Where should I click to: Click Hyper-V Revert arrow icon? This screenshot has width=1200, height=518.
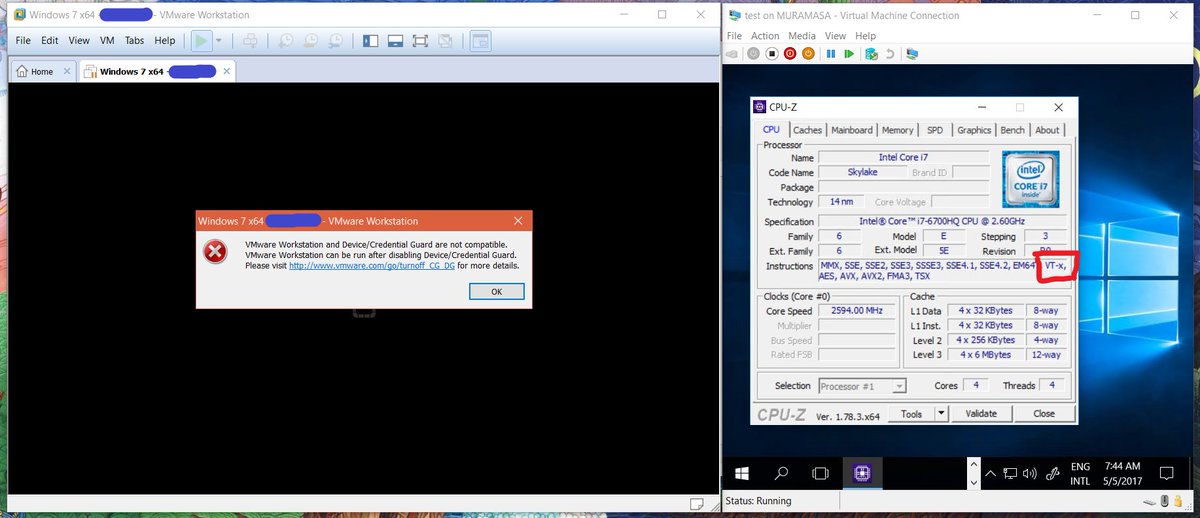pyautogui.click(x=889, y=54)
